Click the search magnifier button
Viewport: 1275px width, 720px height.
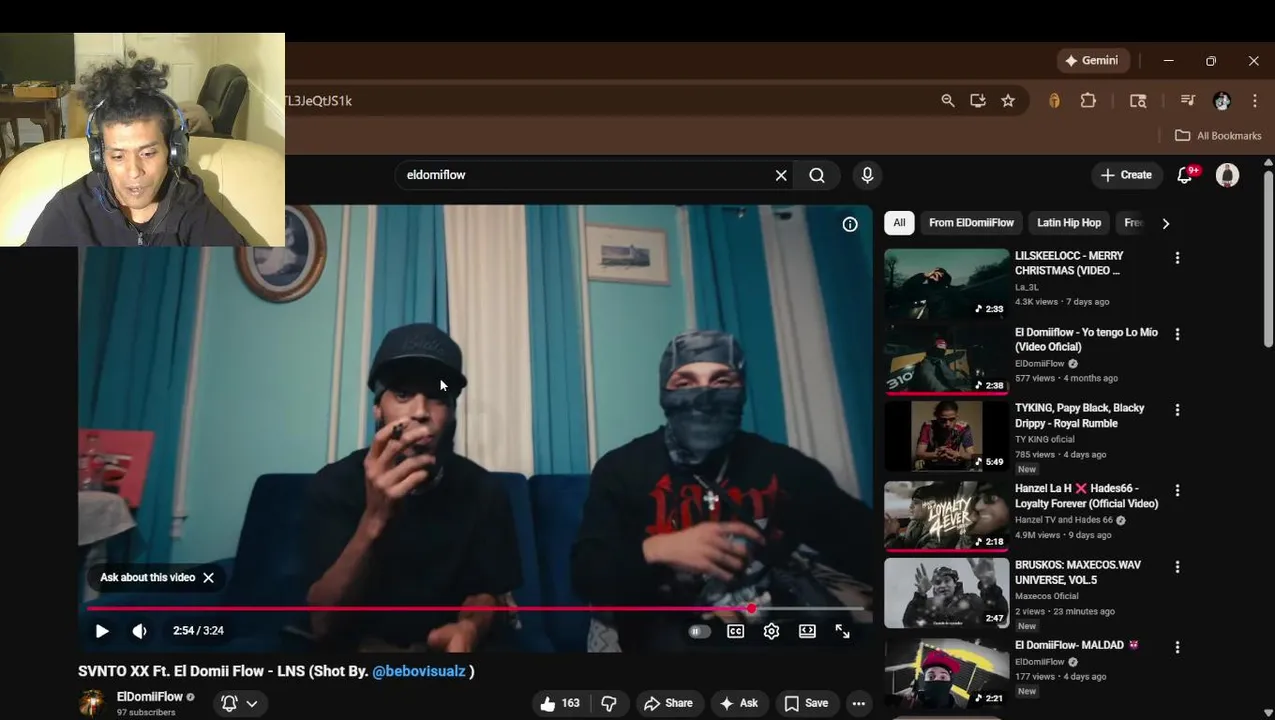click(817, 175)
